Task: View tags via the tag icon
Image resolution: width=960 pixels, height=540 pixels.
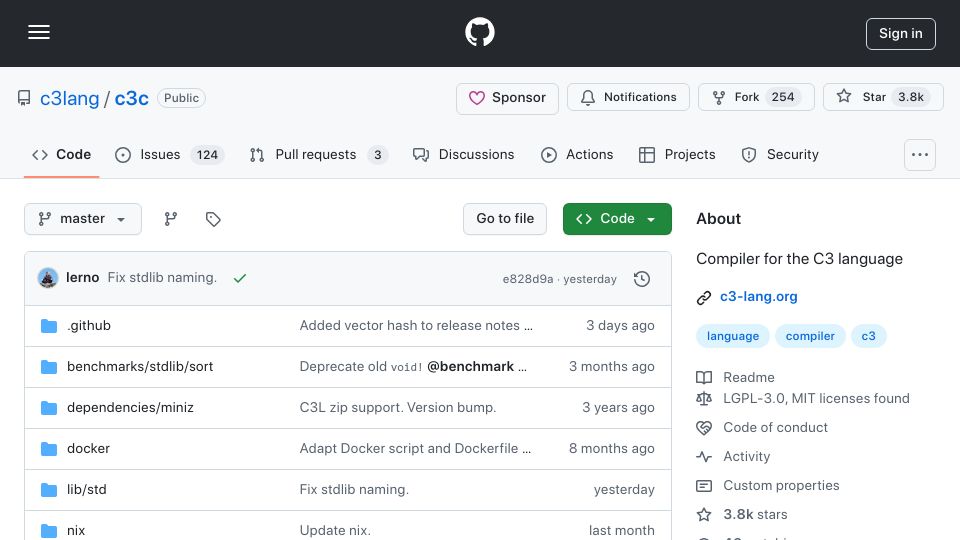Action: (x=213, y=219)
